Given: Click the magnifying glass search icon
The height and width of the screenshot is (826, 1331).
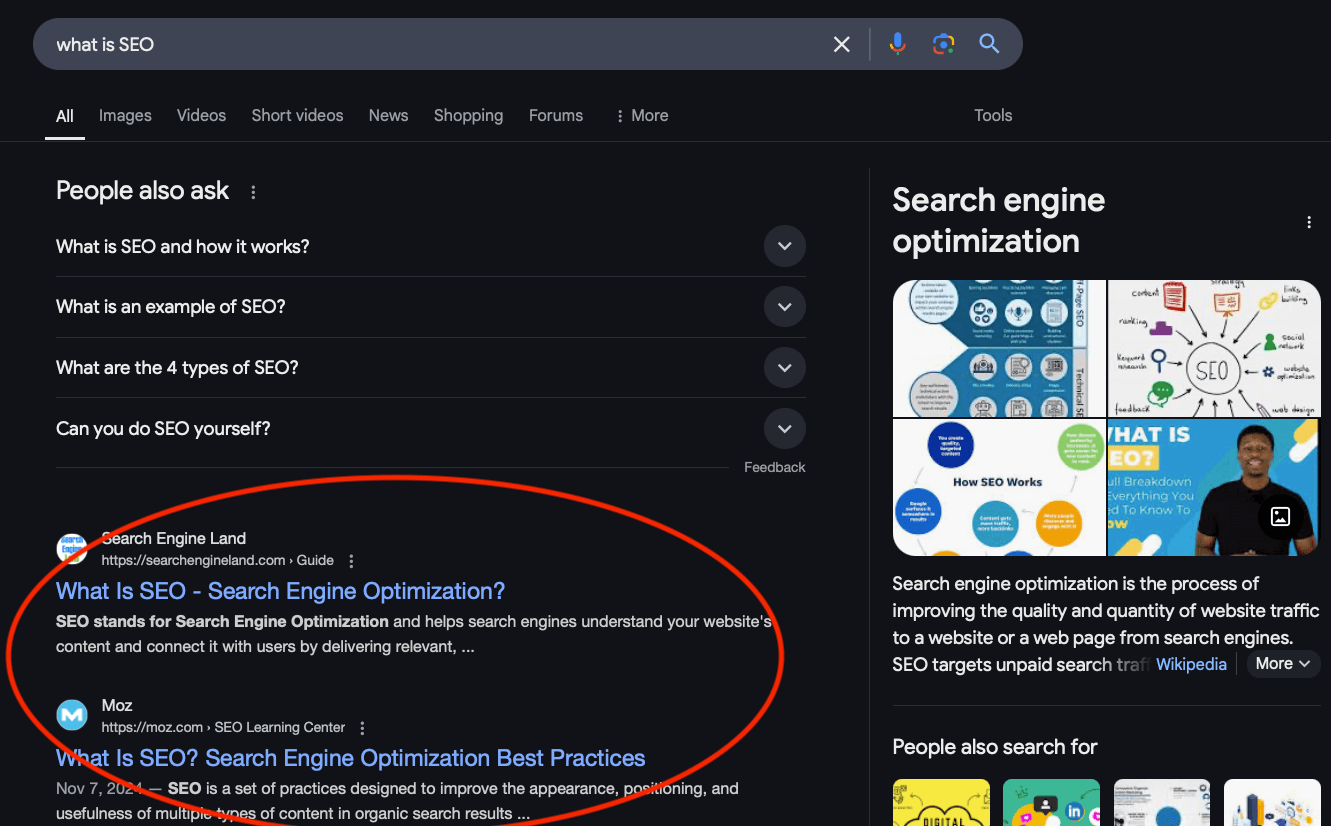Looking at the screenshot, I should 989,44.
